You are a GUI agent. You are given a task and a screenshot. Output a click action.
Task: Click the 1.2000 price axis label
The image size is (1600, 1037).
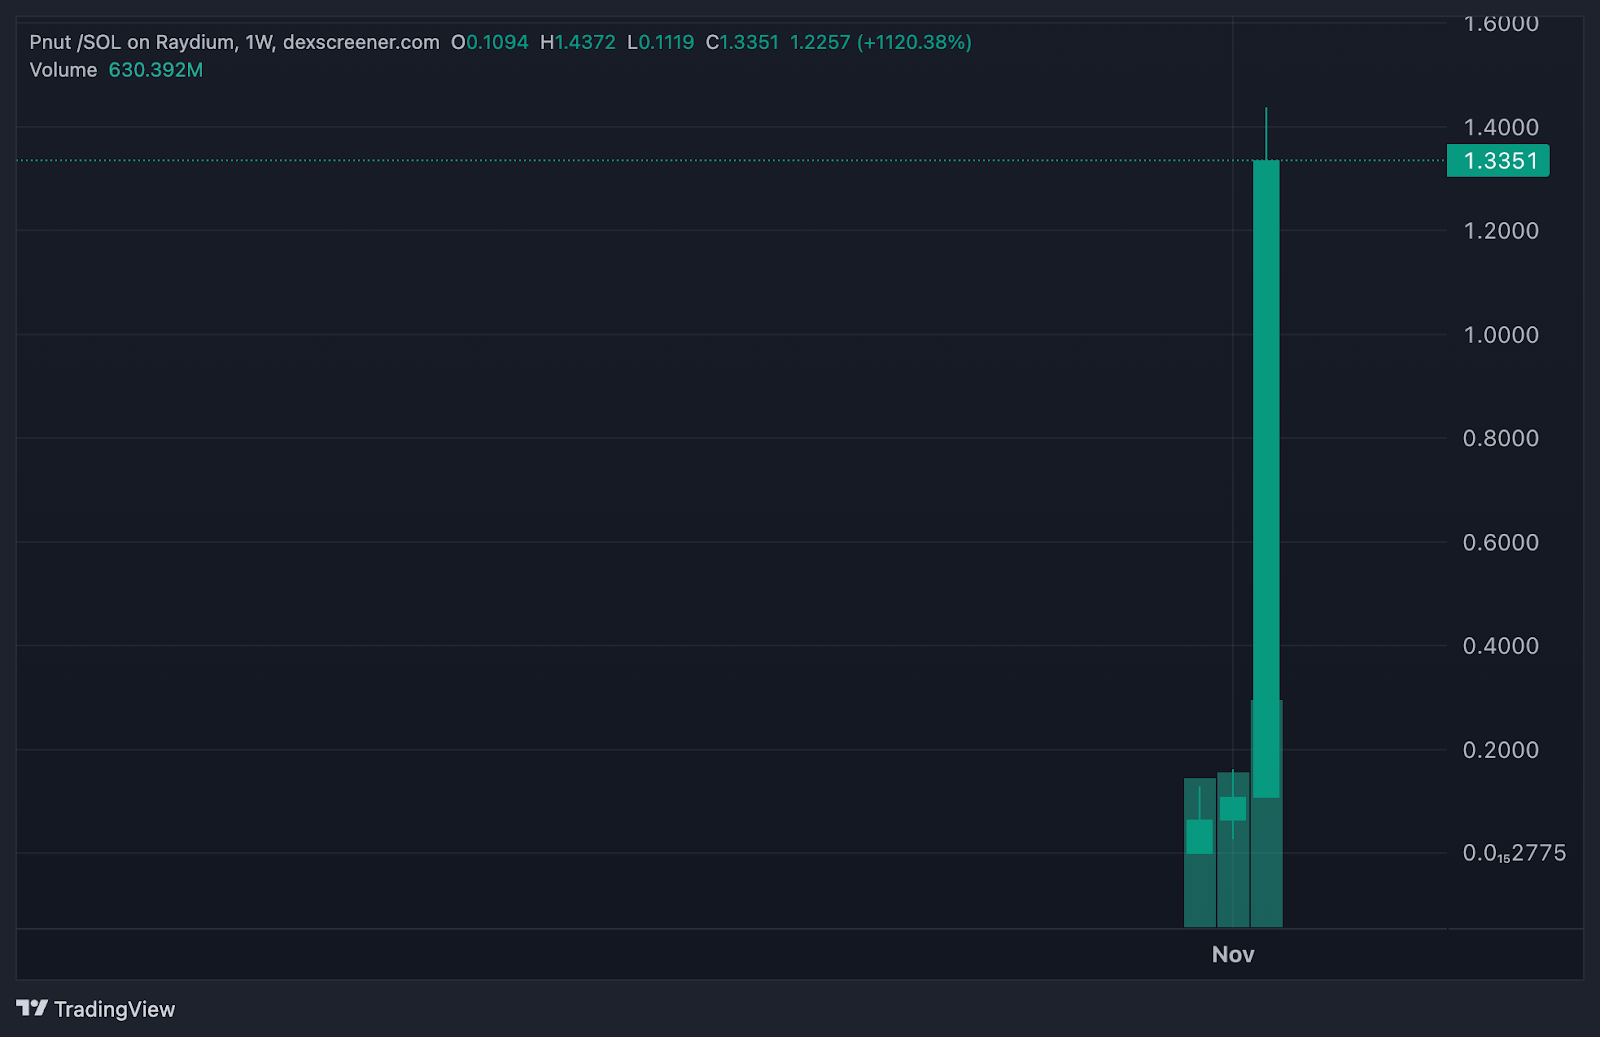pyautogui.click(x=1501, y=231)
